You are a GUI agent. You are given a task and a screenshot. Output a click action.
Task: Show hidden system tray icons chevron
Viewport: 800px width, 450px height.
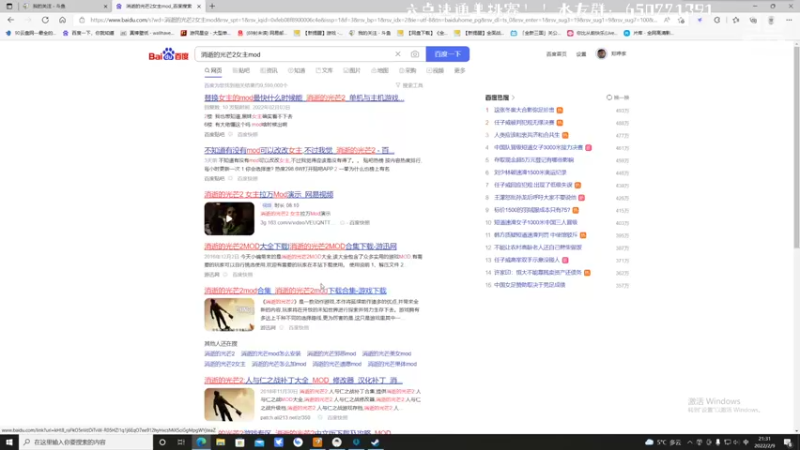pos(690,442)
